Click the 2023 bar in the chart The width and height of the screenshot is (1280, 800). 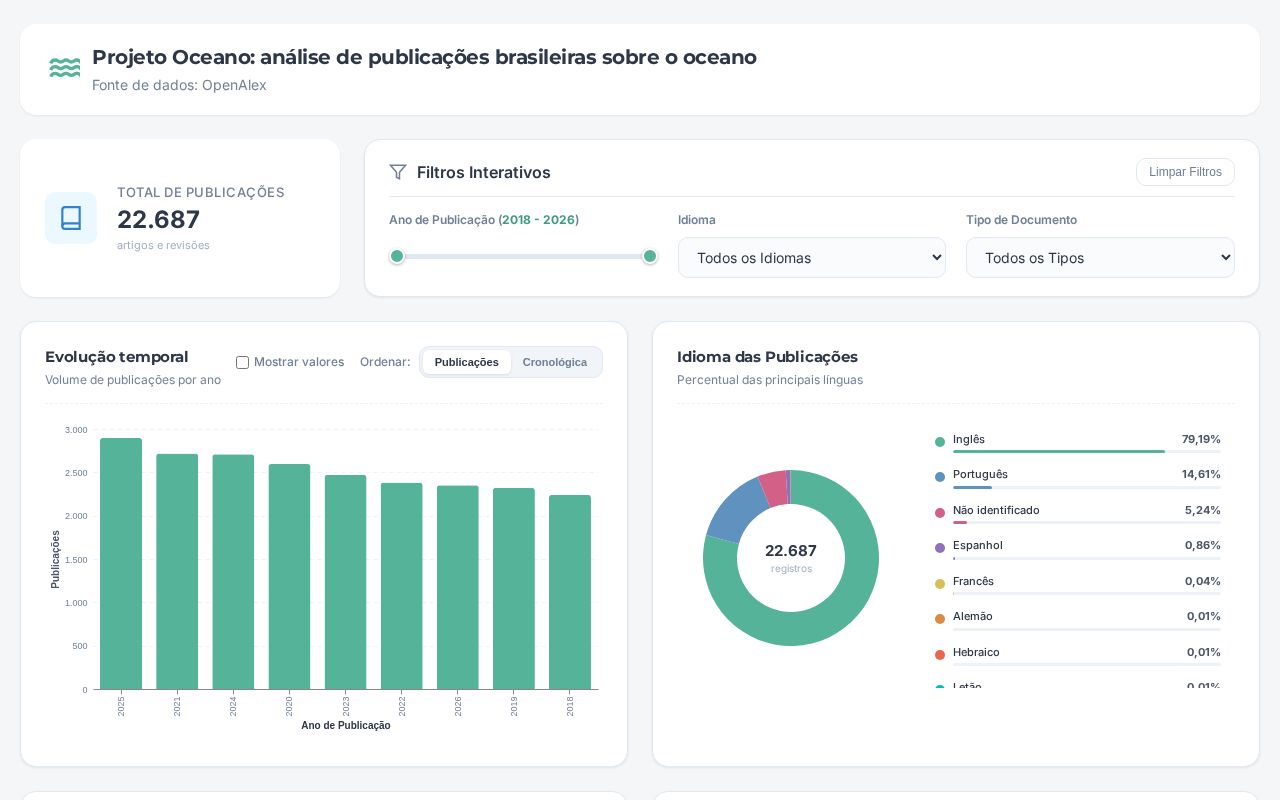[x=345, y=582]
